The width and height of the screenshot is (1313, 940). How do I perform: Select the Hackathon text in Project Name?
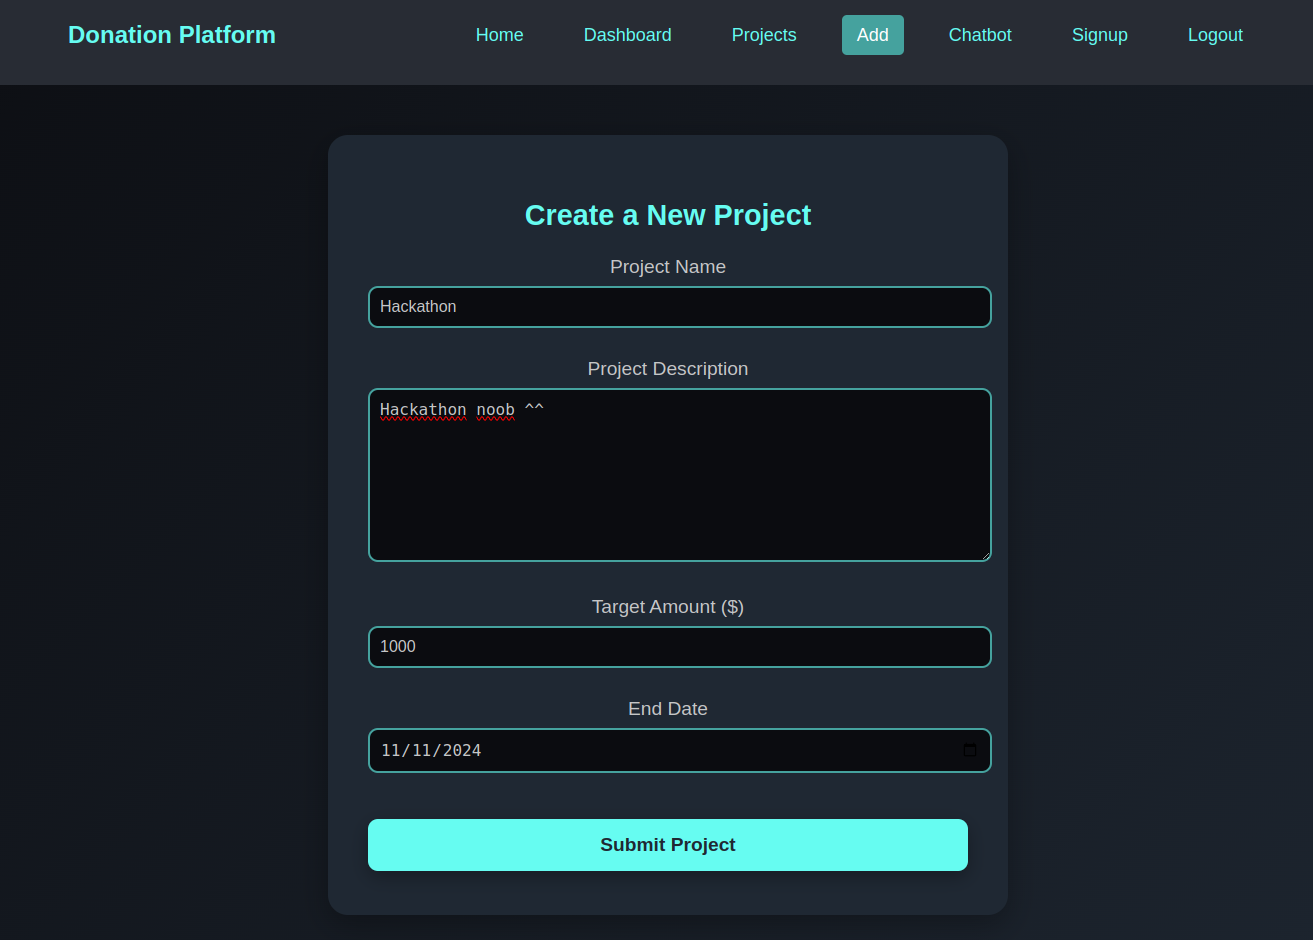418,307
